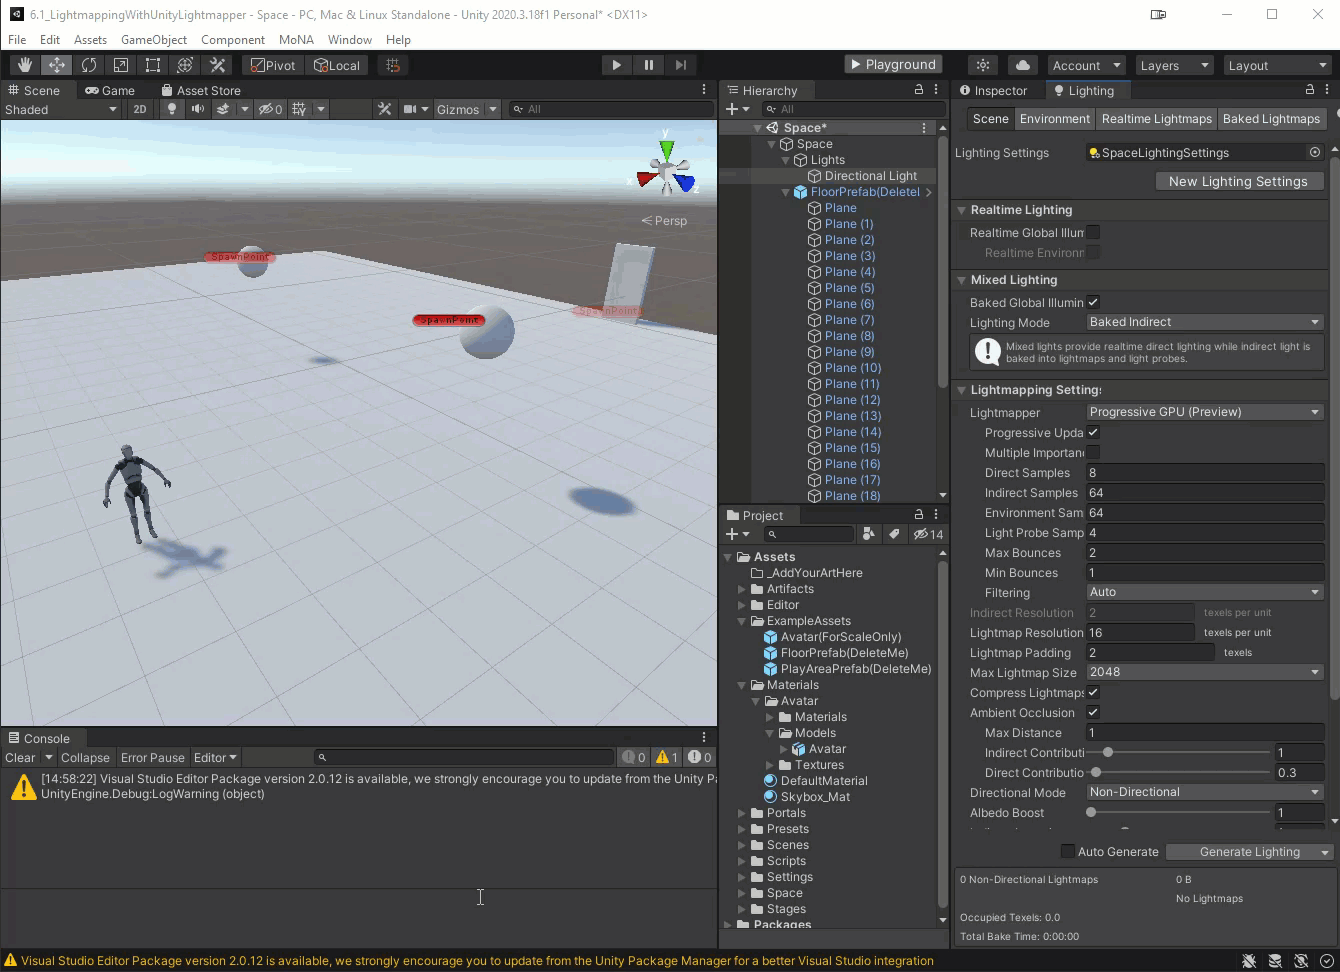This screenshot has width=1340, height=972.
Task: Toggle Pivot handle position button
Action: click(273, 65)
